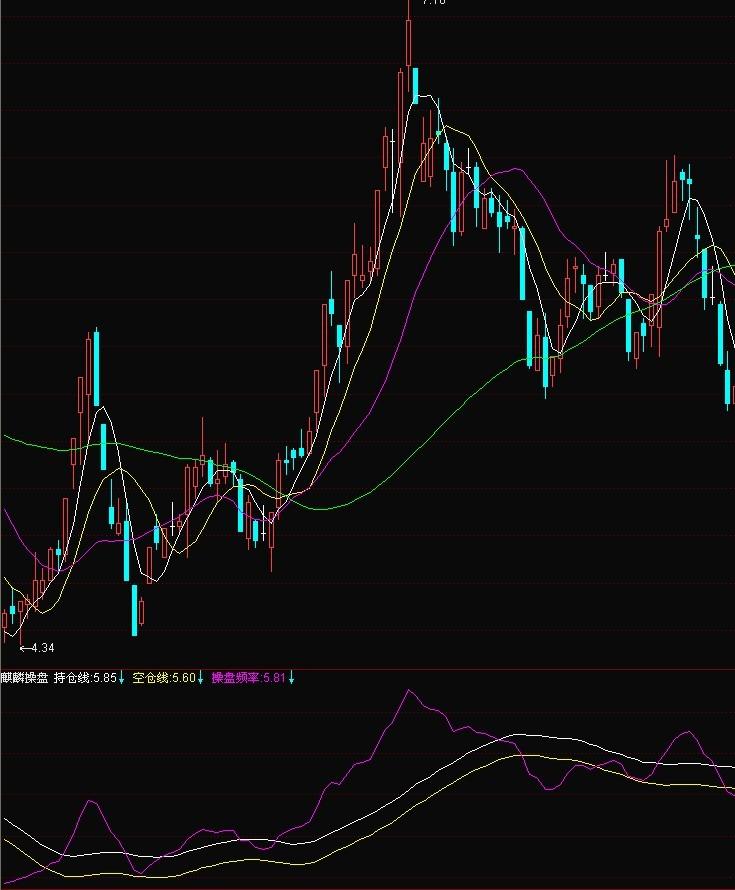Select the 操盘频率:5.81 indicator value

pyautogui.click(x=249, y=678)
